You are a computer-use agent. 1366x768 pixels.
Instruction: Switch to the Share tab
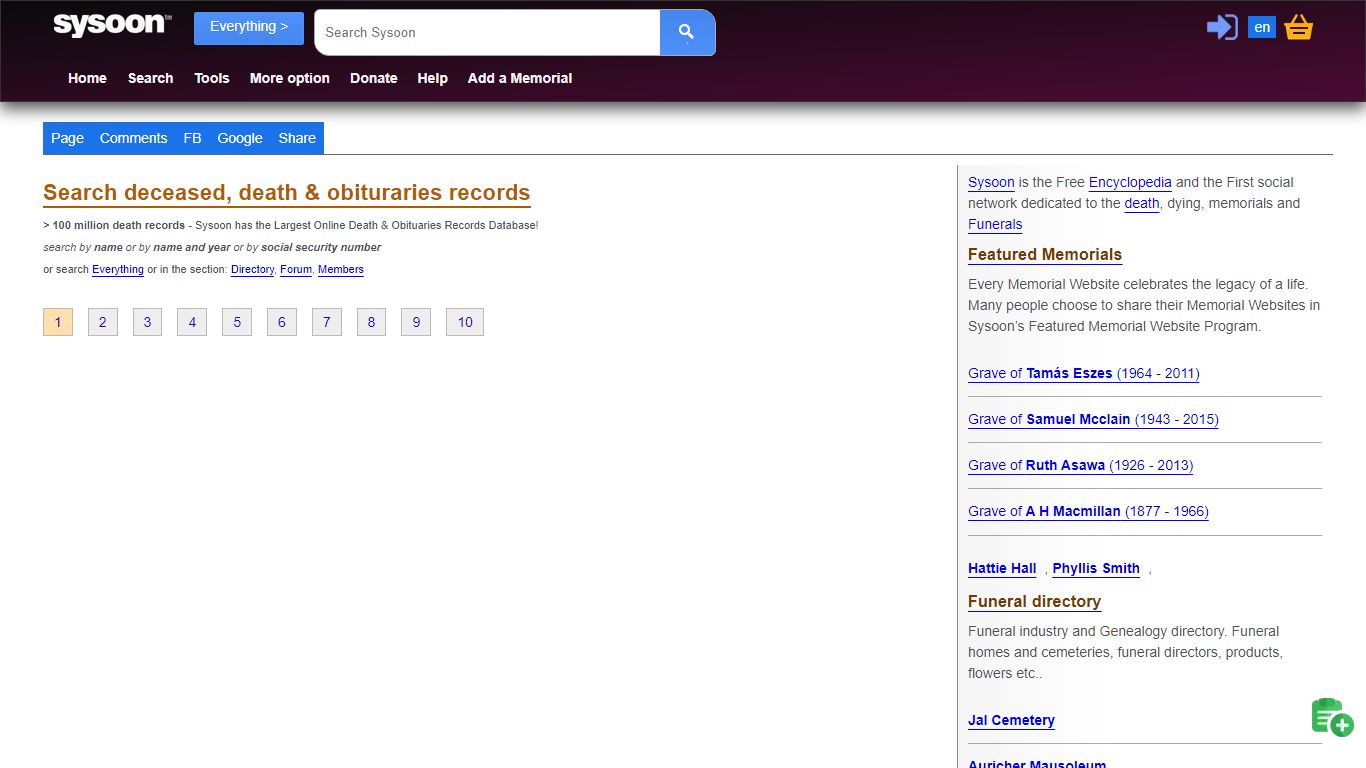pyautogui.click(x=297, y=138)
